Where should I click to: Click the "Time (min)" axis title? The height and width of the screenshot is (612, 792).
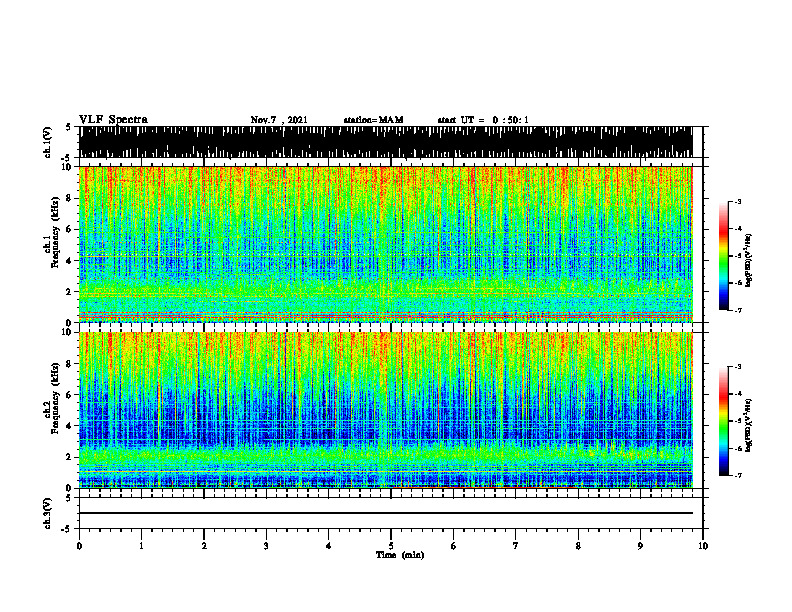[x=400, y=555]
